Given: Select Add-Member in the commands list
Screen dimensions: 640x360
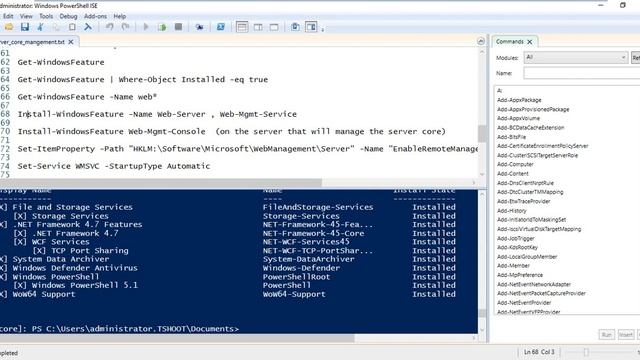Looking at the screenshot, I should [x=513, y=266].
